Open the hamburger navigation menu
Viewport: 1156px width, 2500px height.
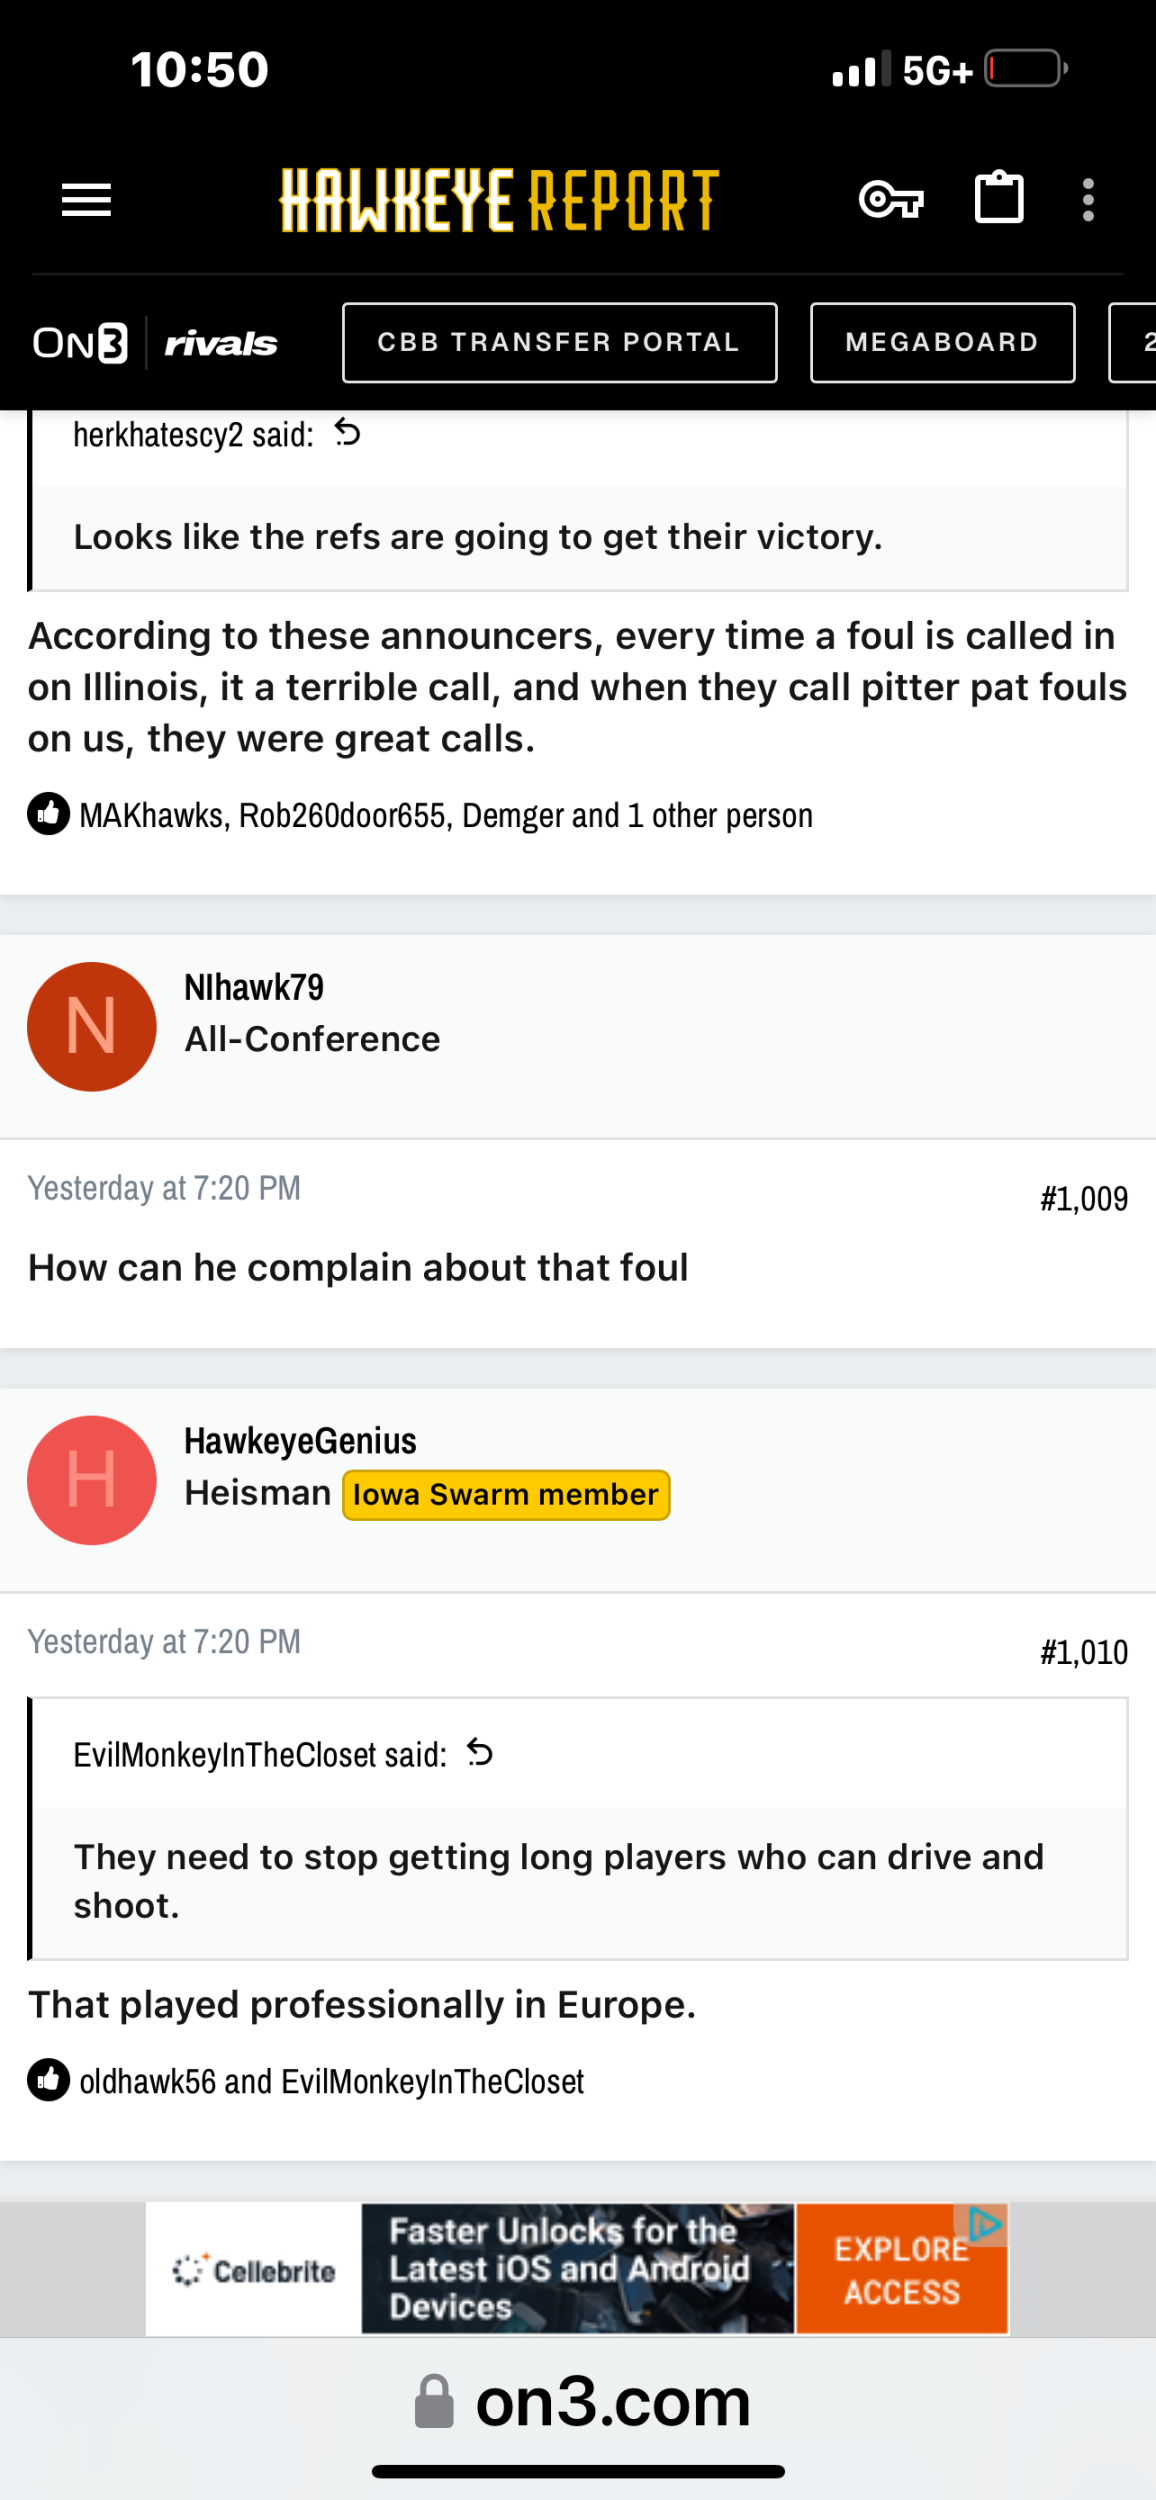pyautogui.click(x=87, y=200)
